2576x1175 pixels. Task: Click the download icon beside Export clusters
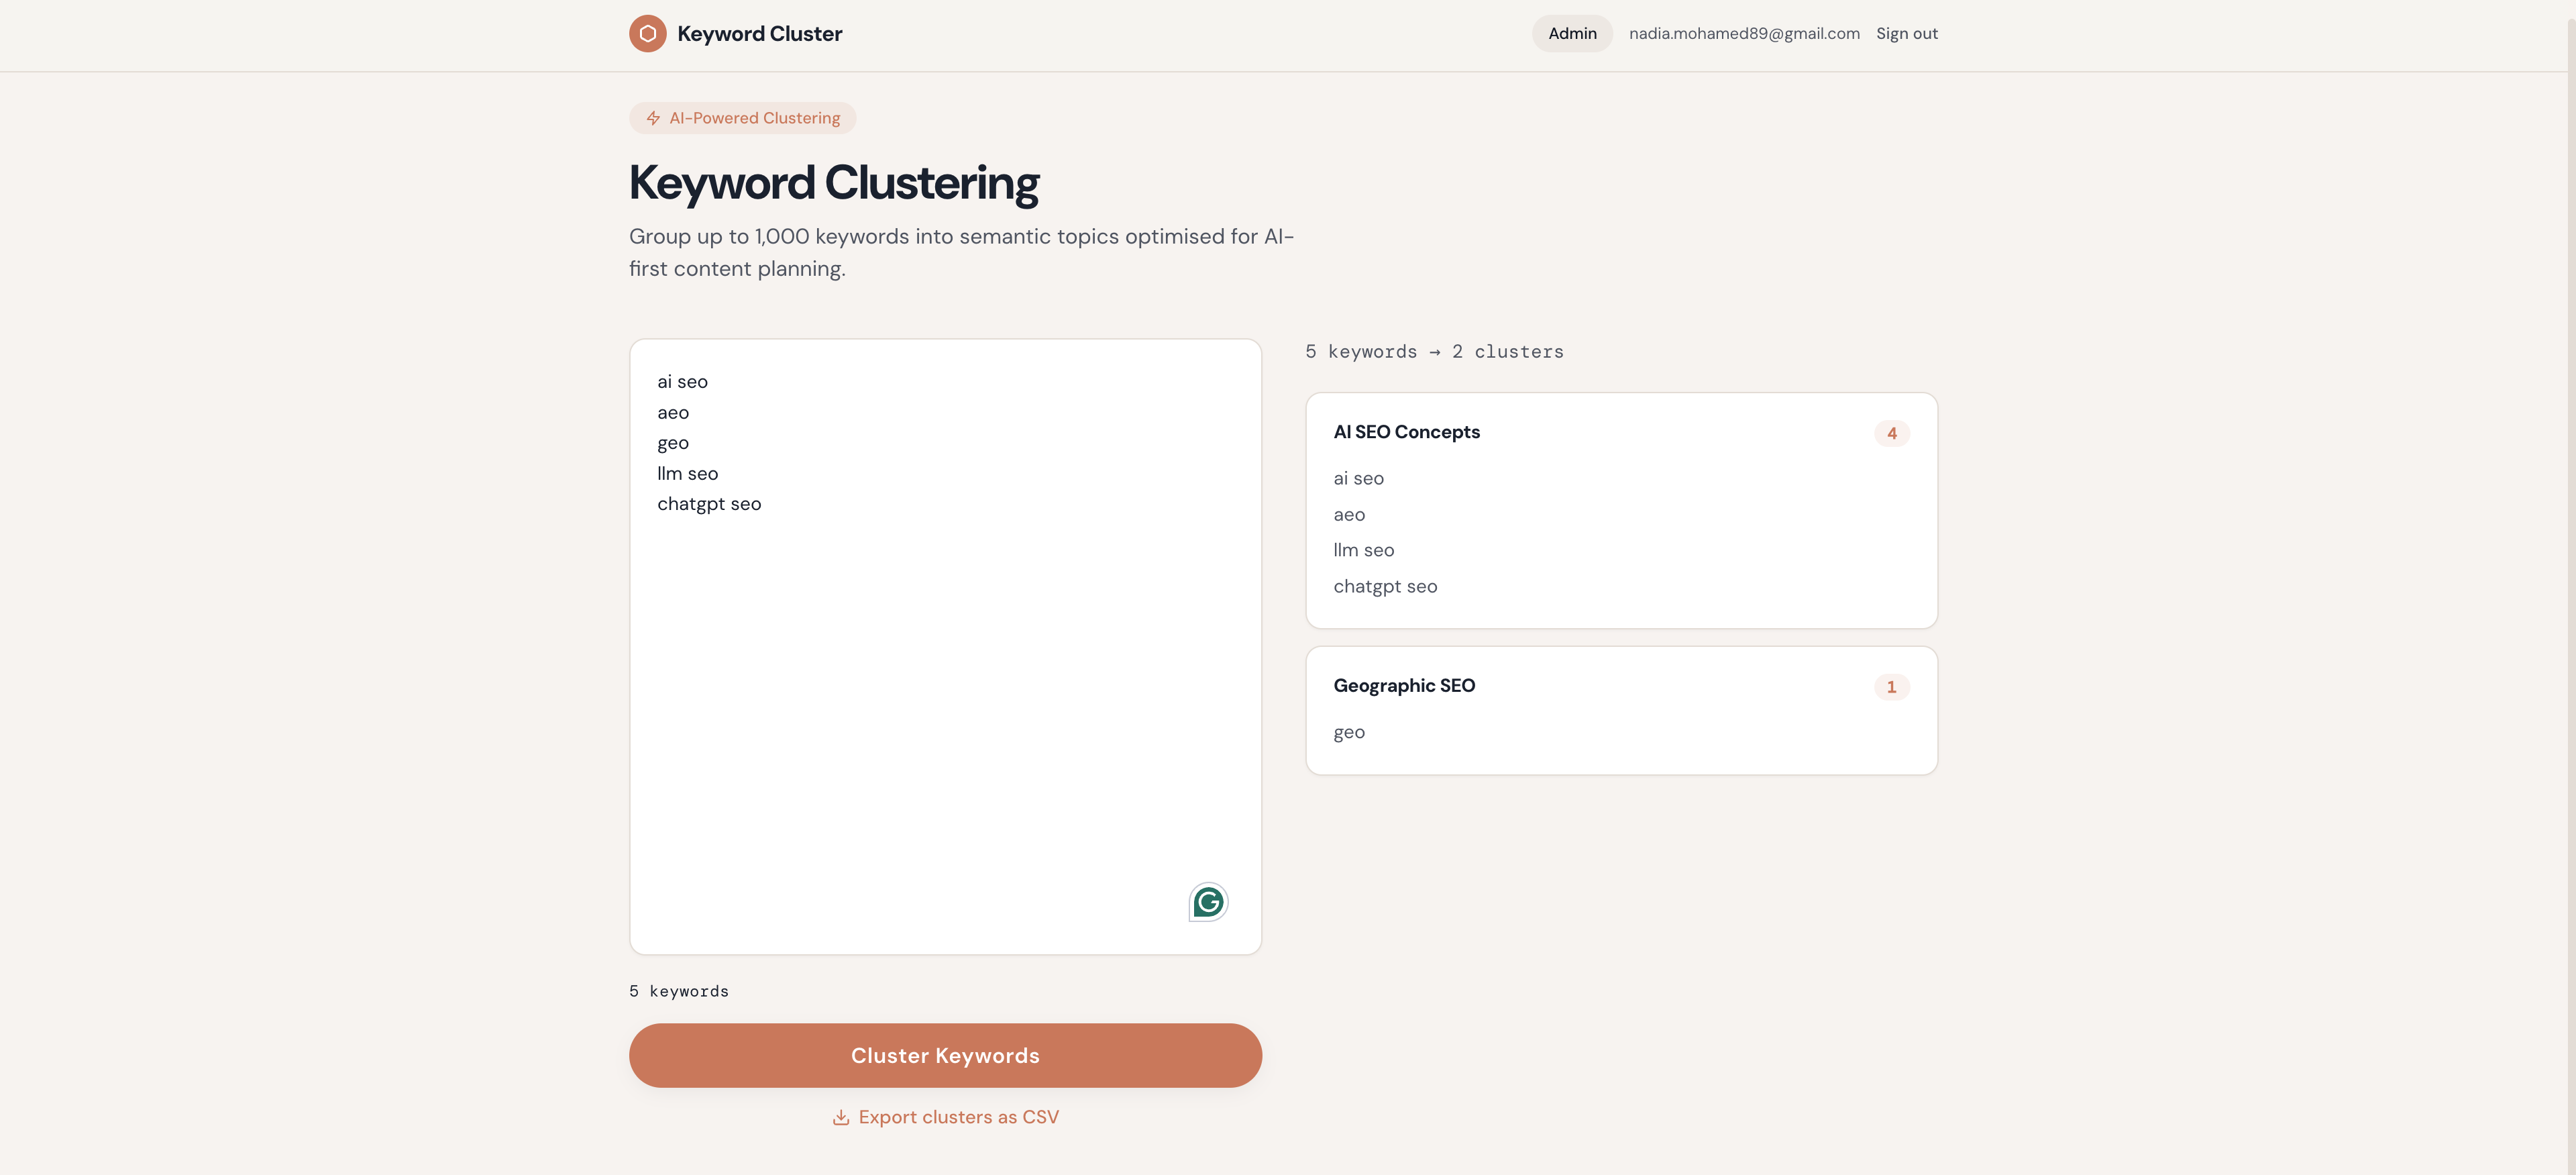[x=841, y=1117]
